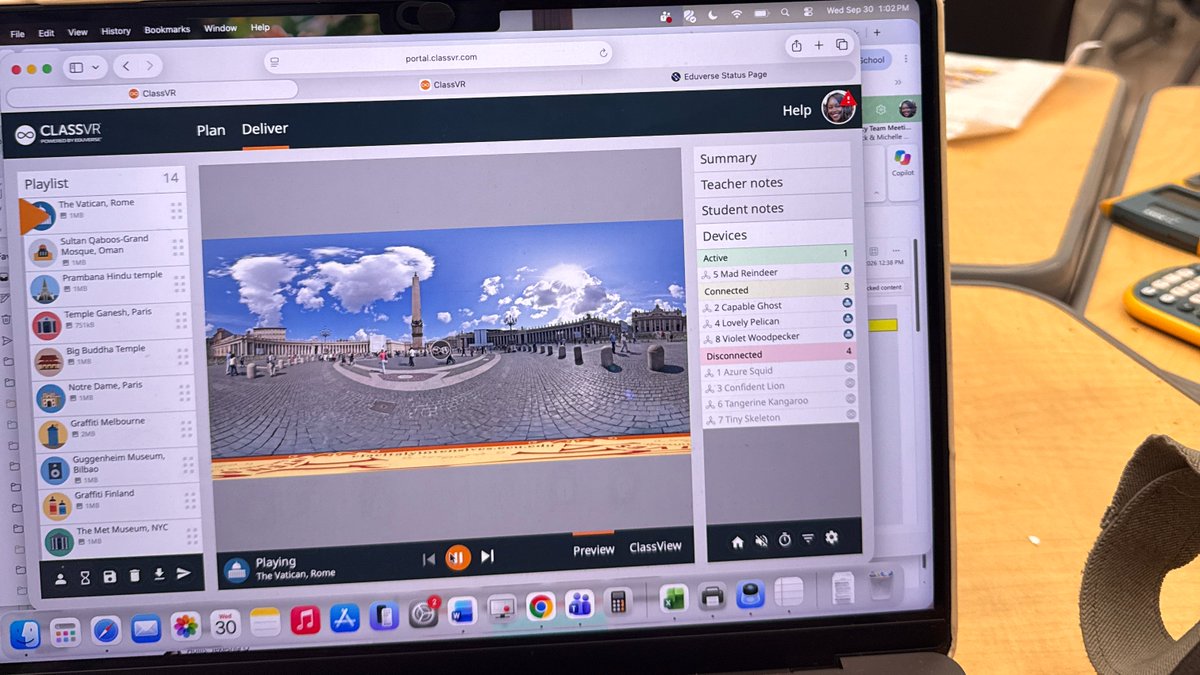Reload the portal.classvr.com page
Viewport: 1200px width, 675px height.
coord(603,53)
